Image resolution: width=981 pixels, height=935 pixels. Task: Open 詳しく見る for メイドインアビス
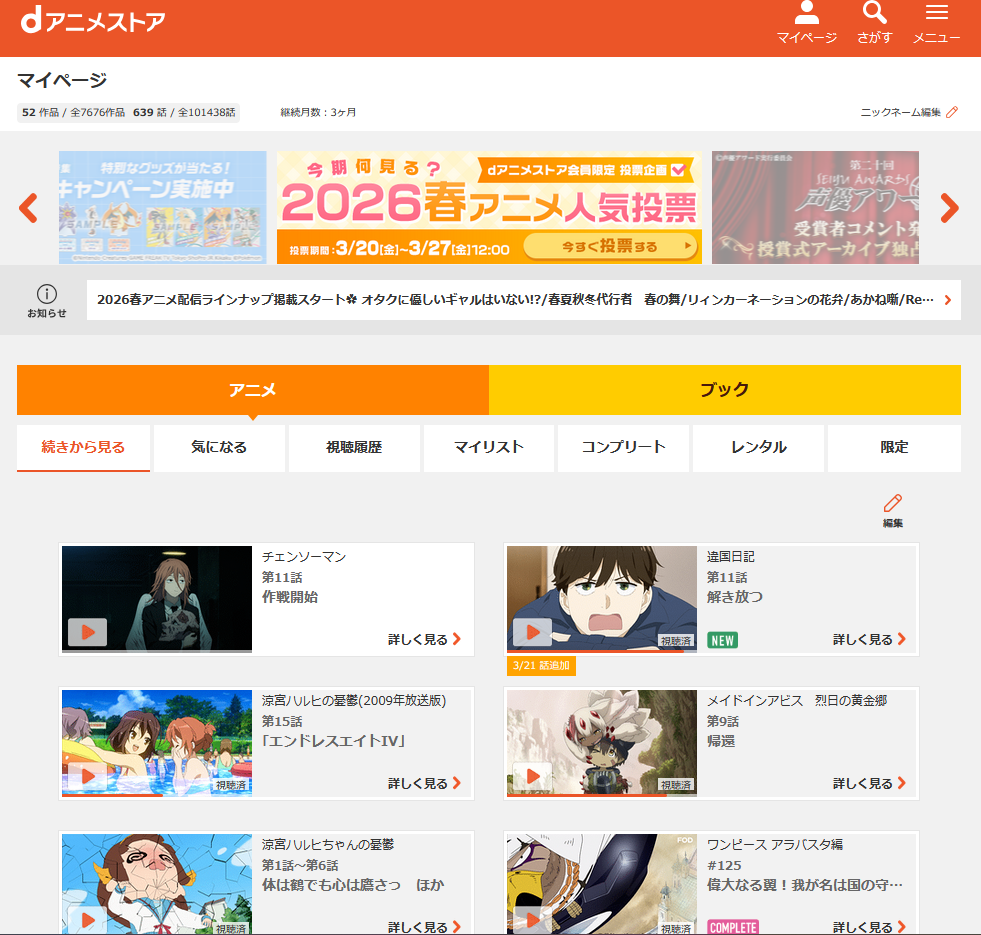coord(869,784)
